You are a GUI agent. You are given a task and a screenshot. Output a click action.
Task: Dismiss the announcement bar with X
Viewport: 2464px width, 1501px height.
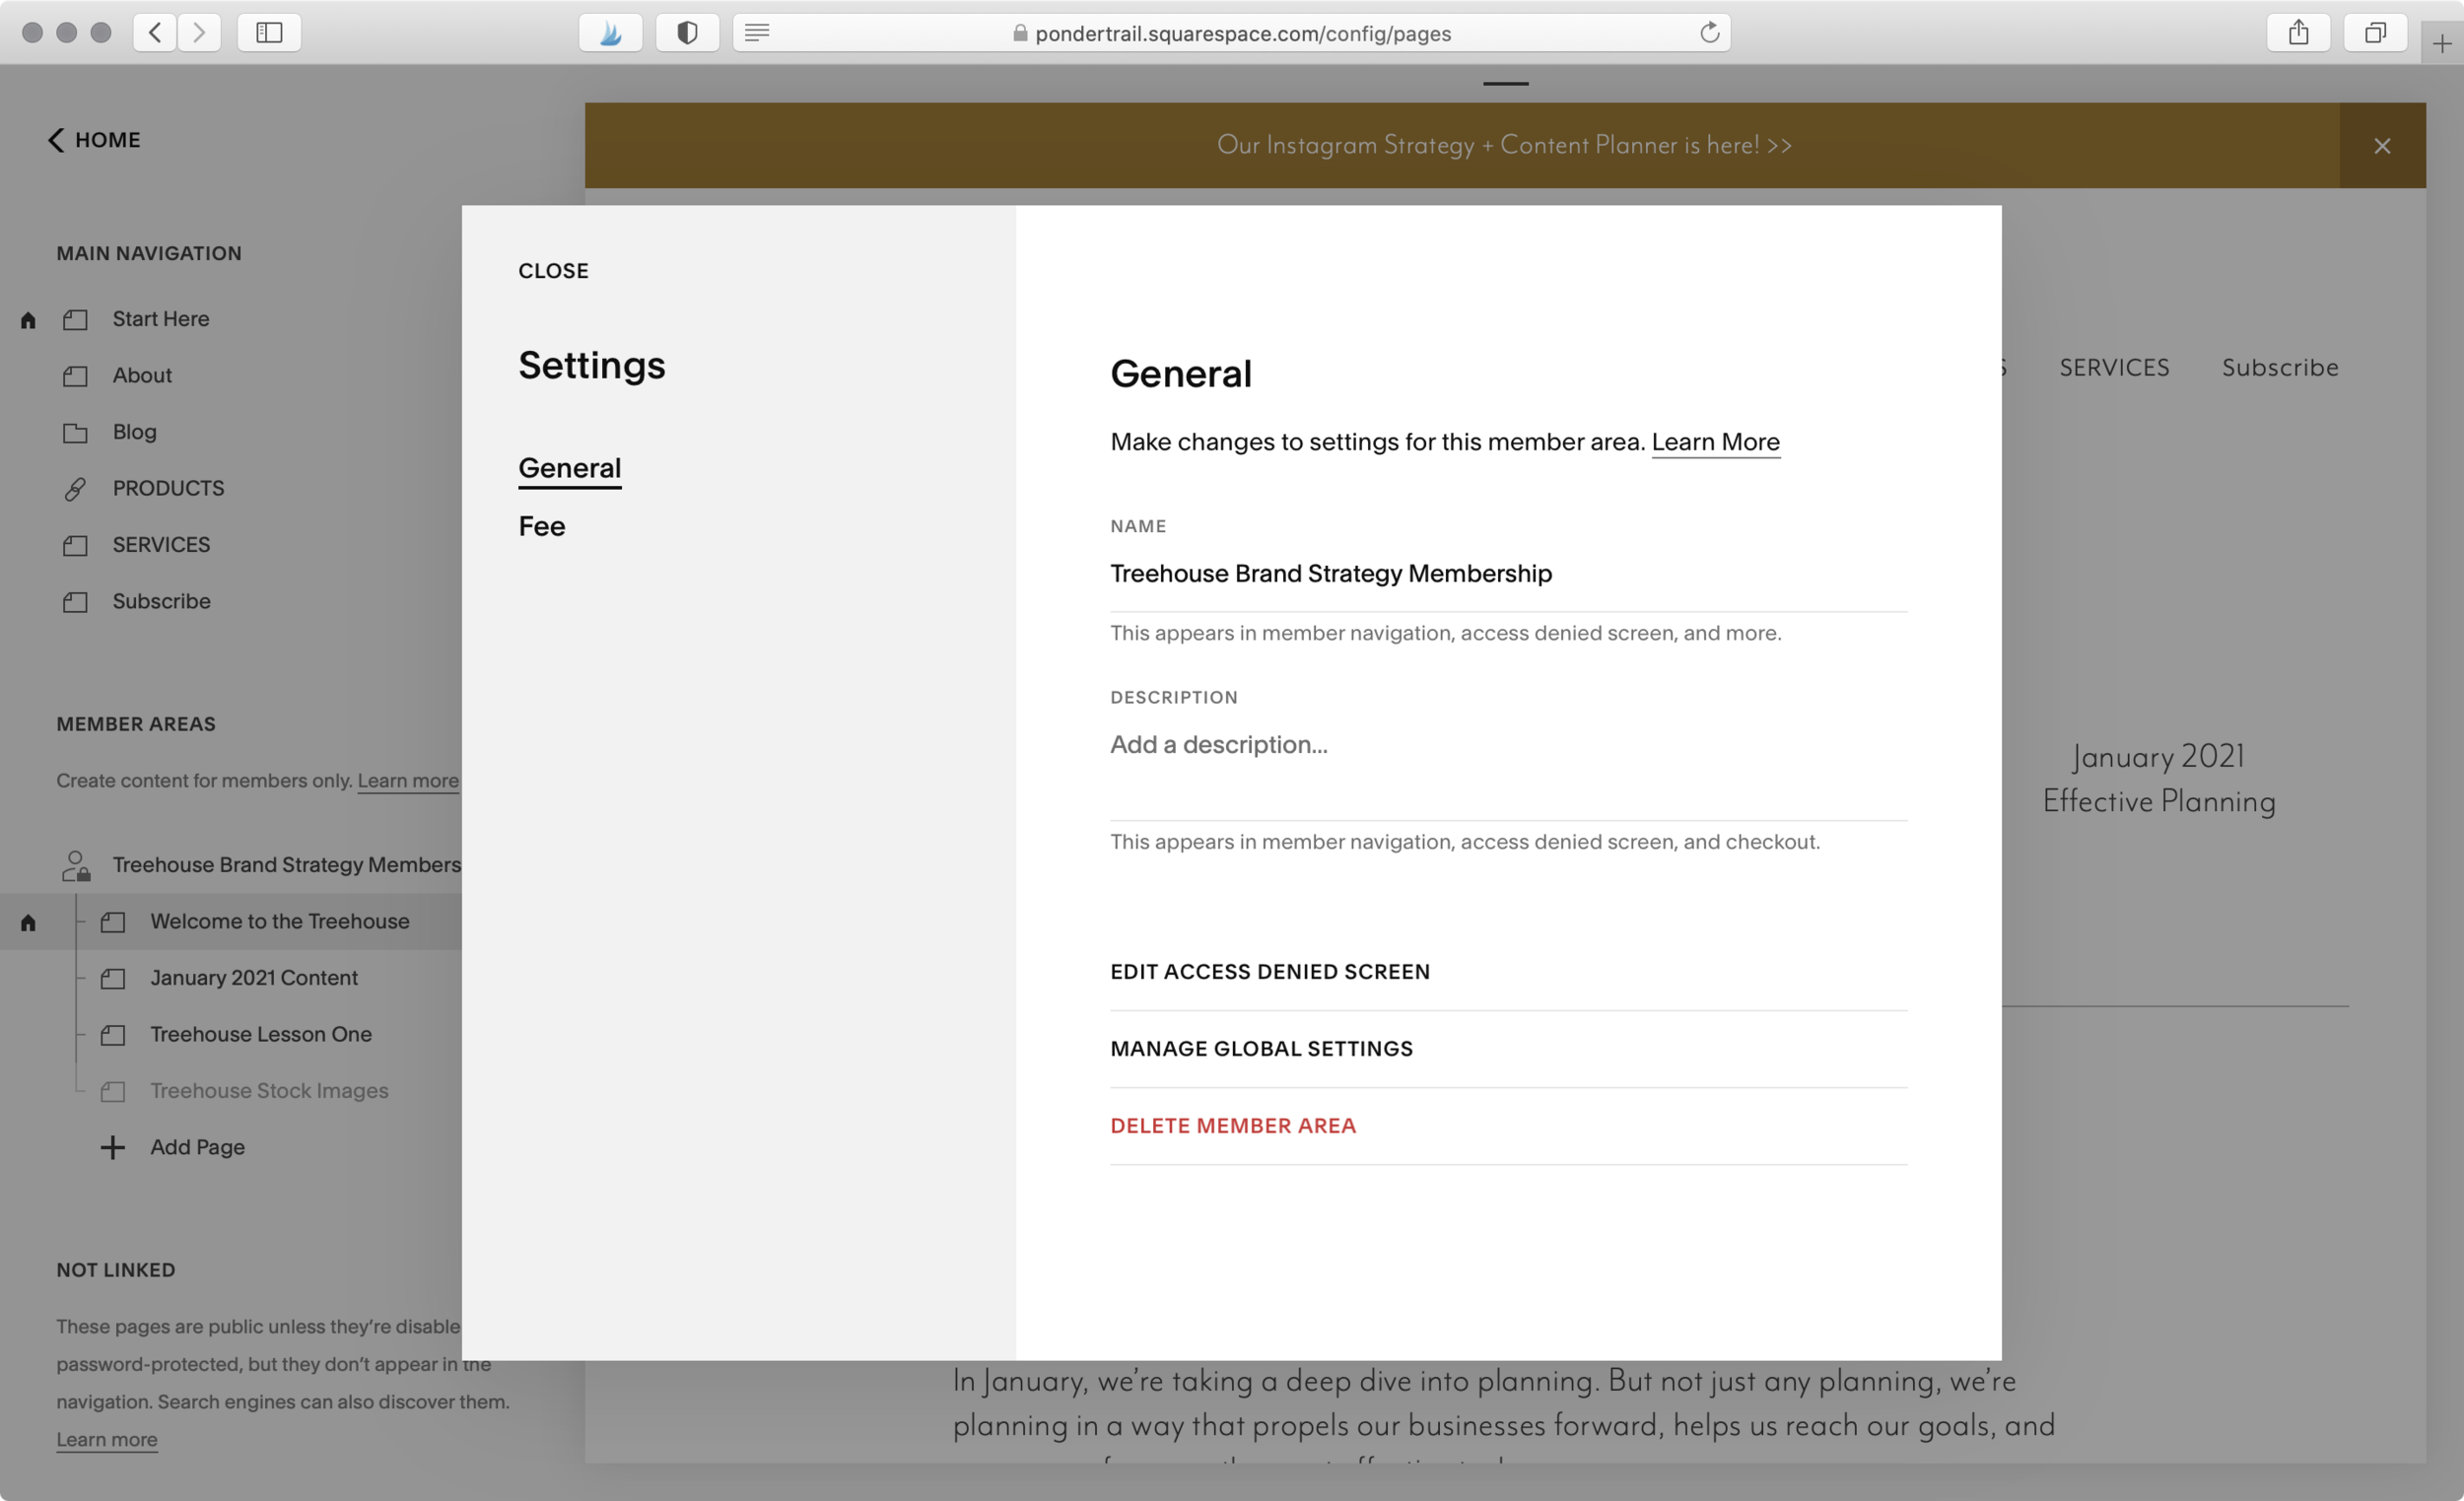point(2382,146)
